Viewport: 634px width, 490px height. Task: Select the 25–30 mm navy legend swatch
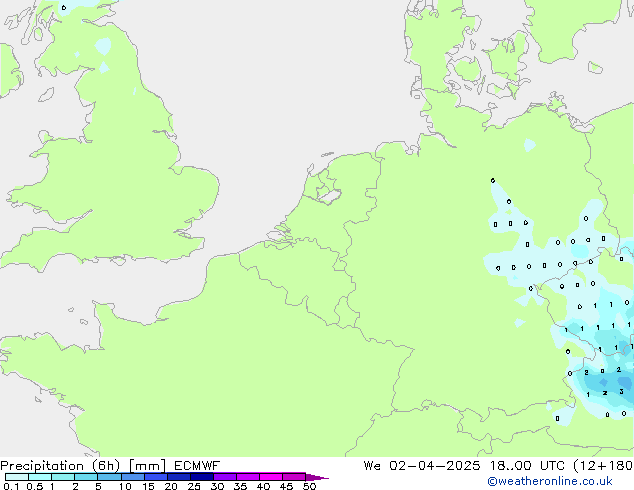tap(202, 477)
